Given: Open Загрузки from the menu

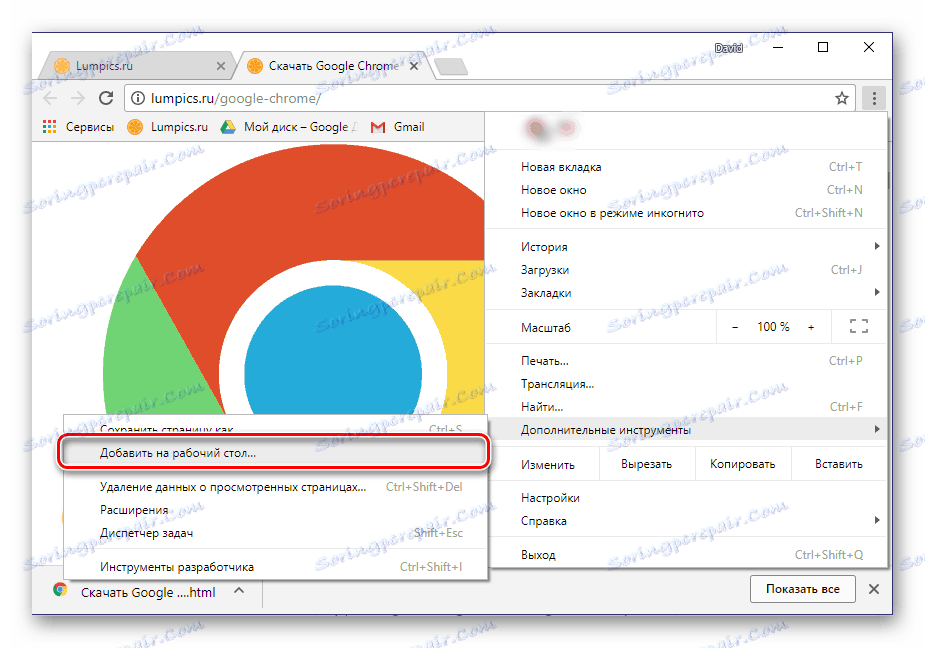Looking at the screenshot, I should click(x=687, y=270).
